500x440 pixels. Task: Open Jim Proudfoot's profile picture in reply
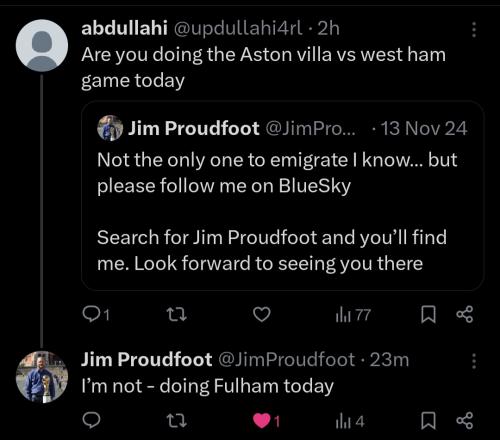pyautogui.click(x=42, y=377)
